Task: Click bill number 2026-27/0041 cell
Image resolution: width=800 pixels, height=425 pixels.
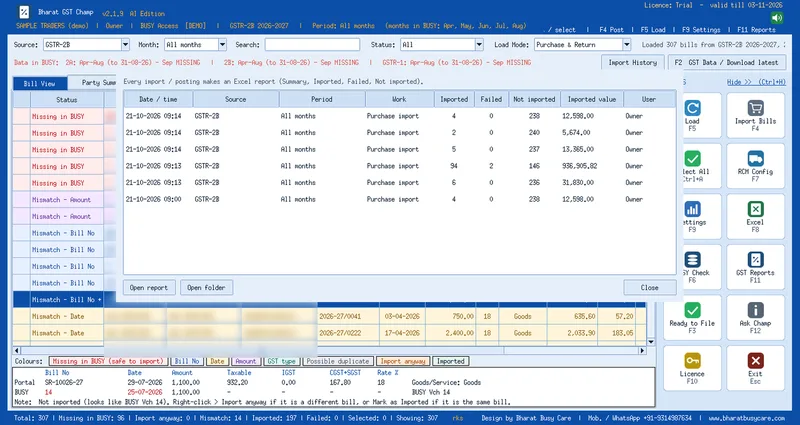Action: [347, 316]
